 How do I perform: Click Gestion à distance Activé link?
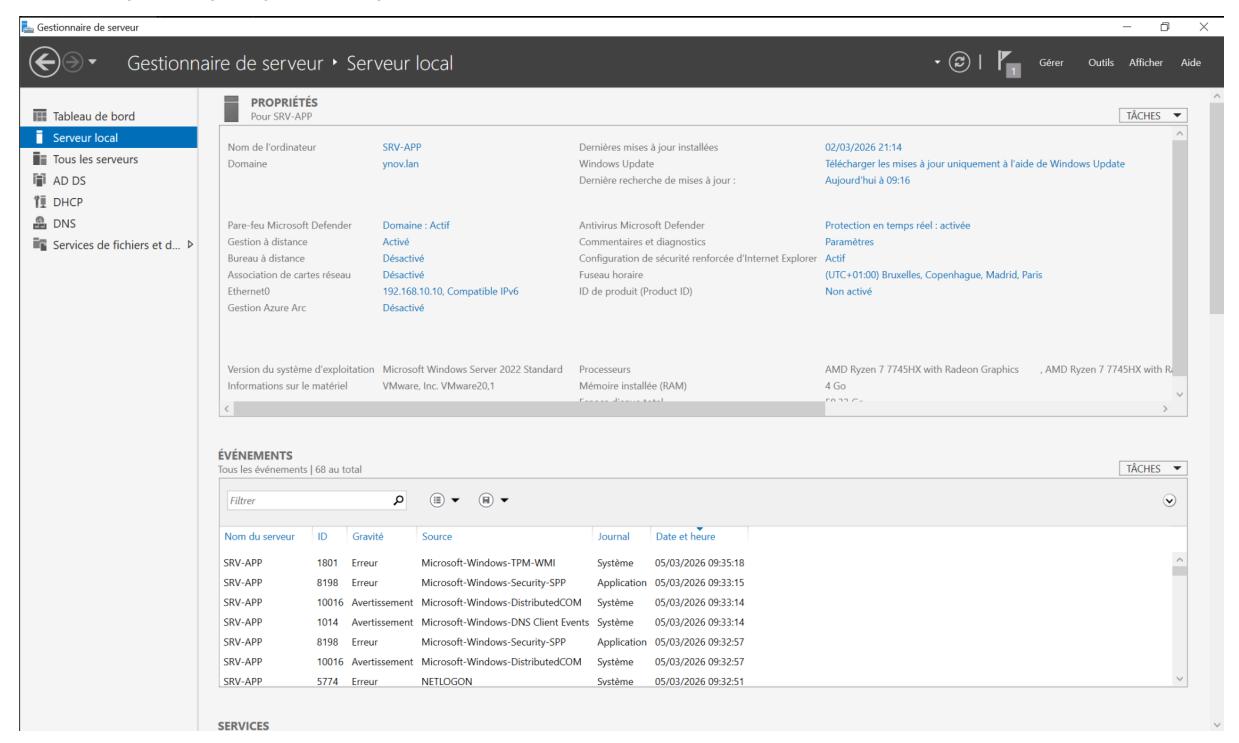click(397, 241)
